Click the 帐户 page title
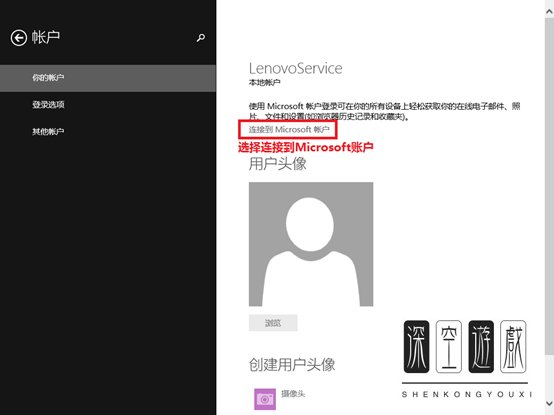The width and height of the screenshot is (554, 415). click(x=46, y=37)
